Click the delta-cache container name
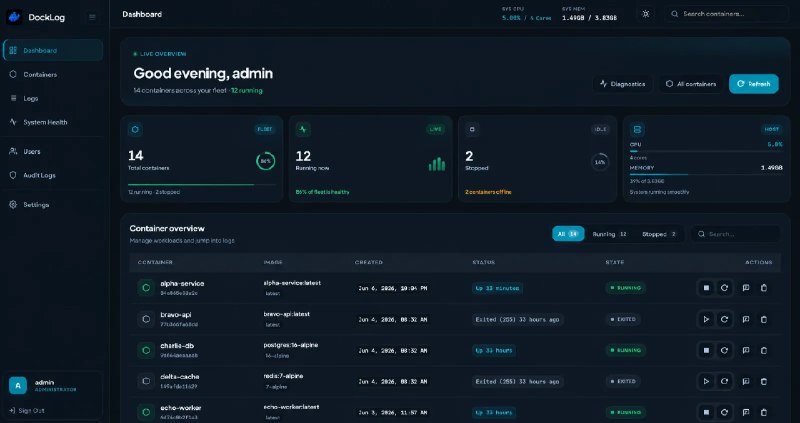This screenshot has width=800, height=423. click(x=180, y=377)
